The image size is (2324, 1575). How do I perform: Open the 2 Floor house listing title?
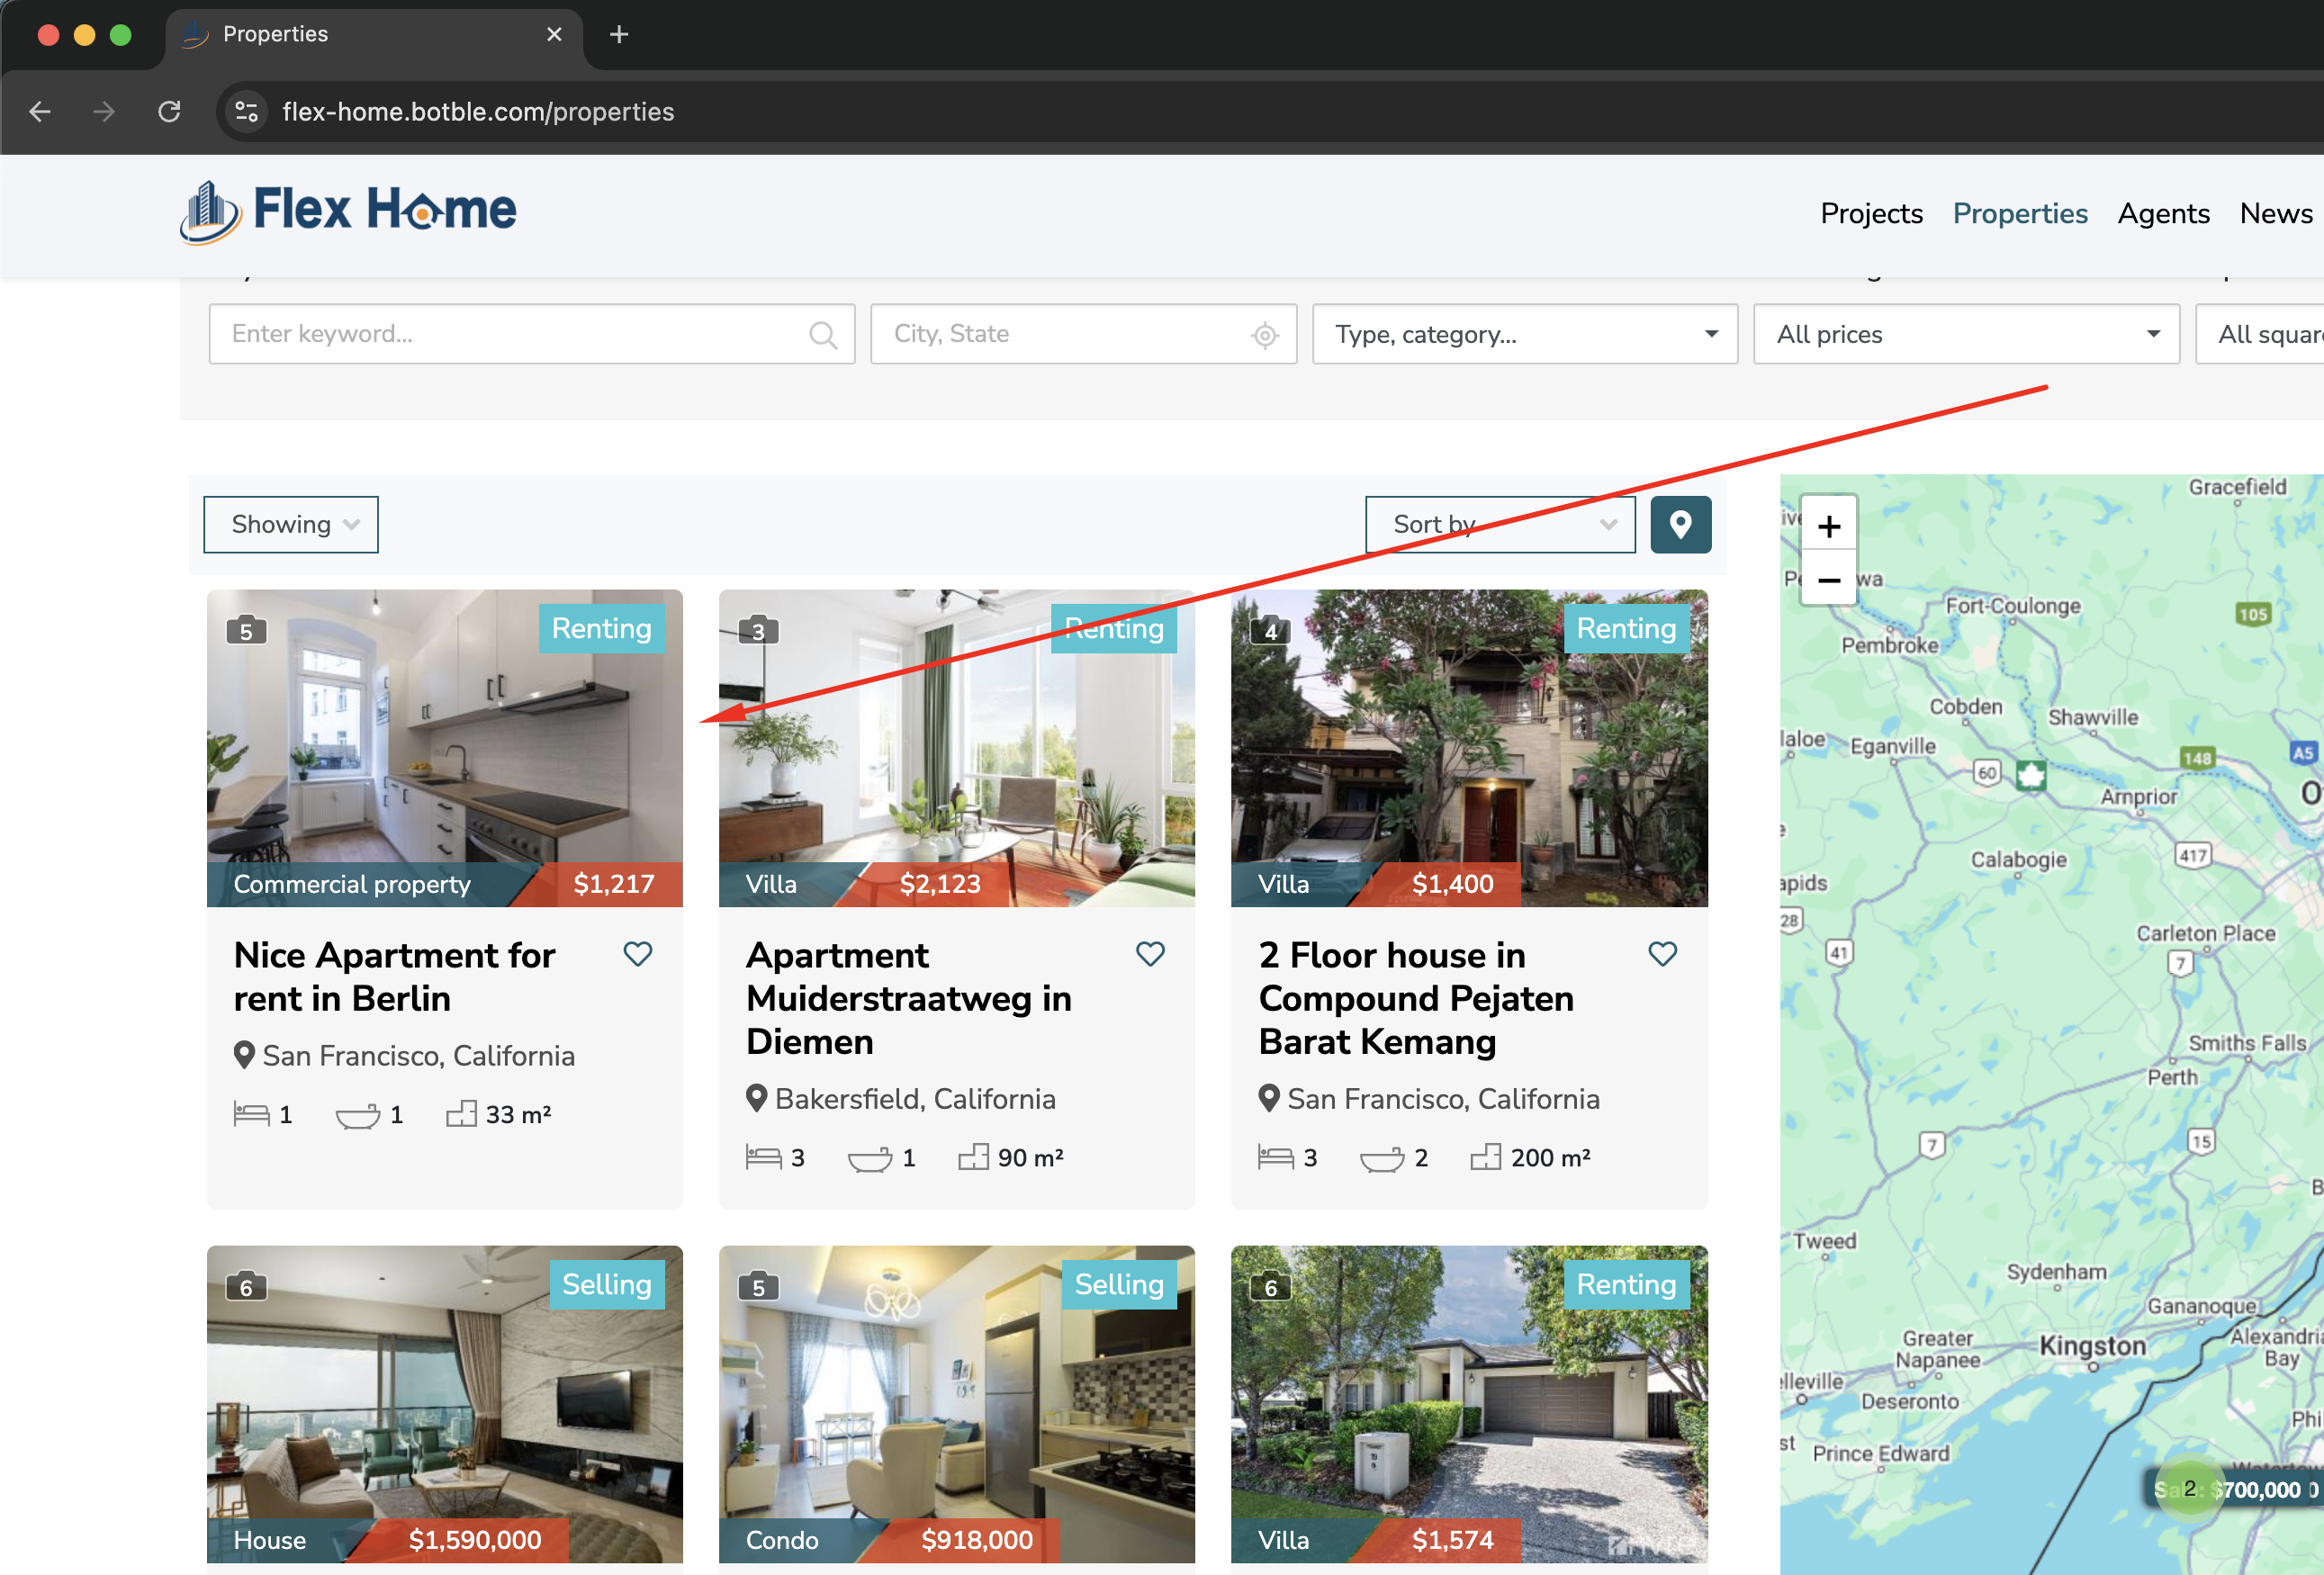point(1415,998)
